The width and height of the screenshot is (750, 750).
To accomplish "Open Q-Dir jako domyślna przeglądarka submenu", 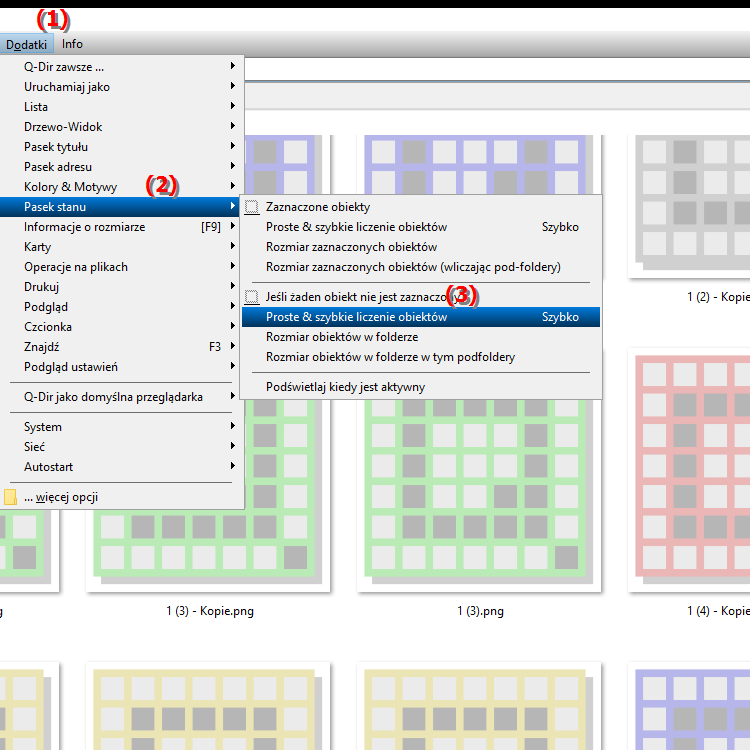I will coord(122,397).
